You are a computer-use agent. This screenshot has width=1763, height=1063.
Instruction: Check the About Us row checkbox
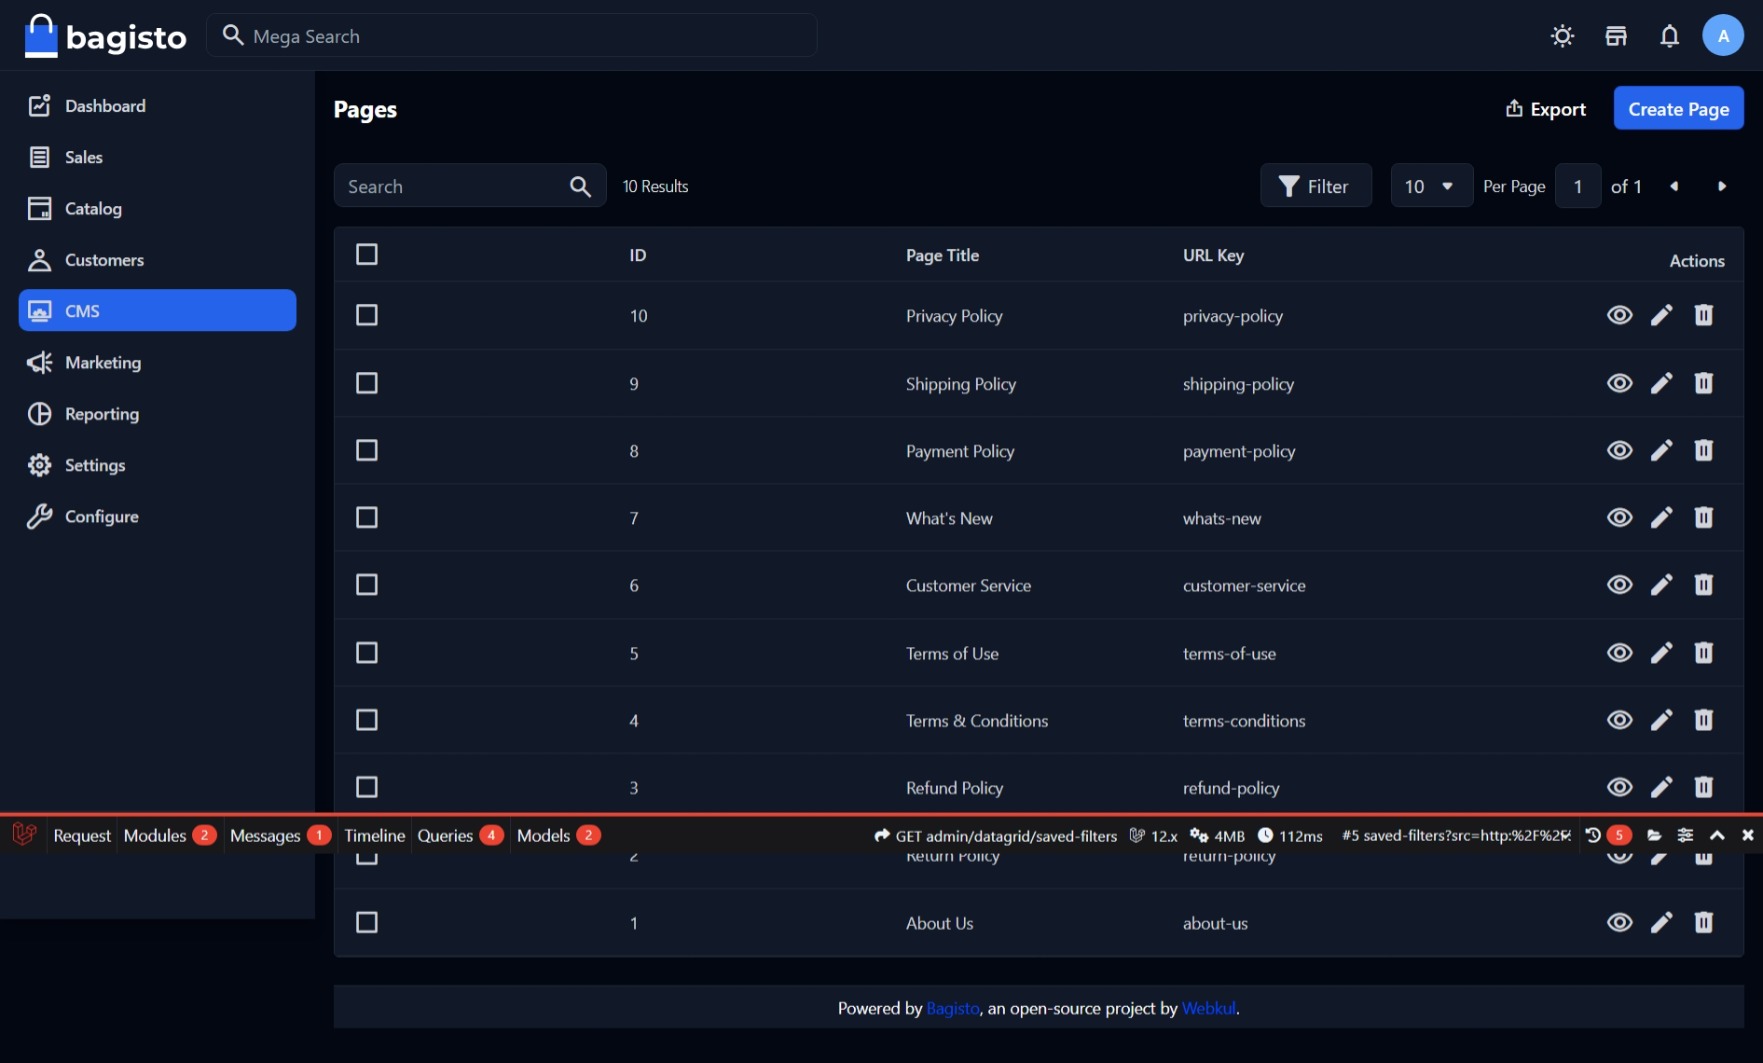[367, 923]
